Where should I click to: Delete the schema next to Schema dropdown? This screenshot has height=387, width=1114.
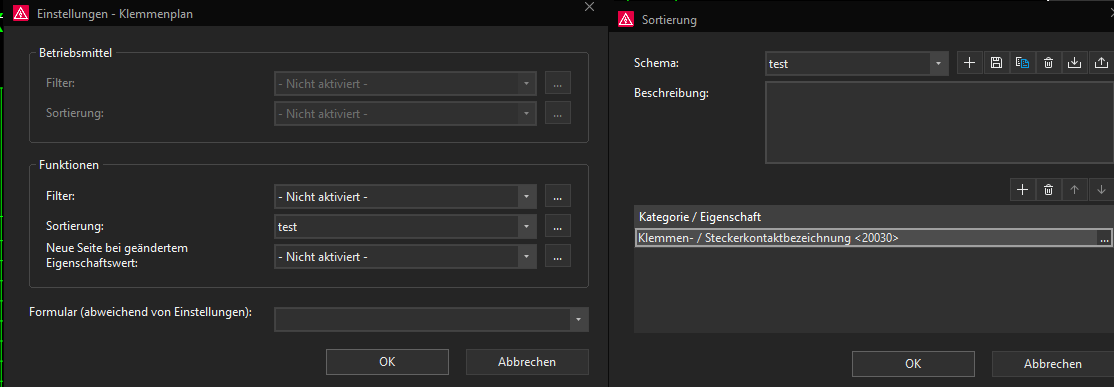click(x=1049, y=63)
